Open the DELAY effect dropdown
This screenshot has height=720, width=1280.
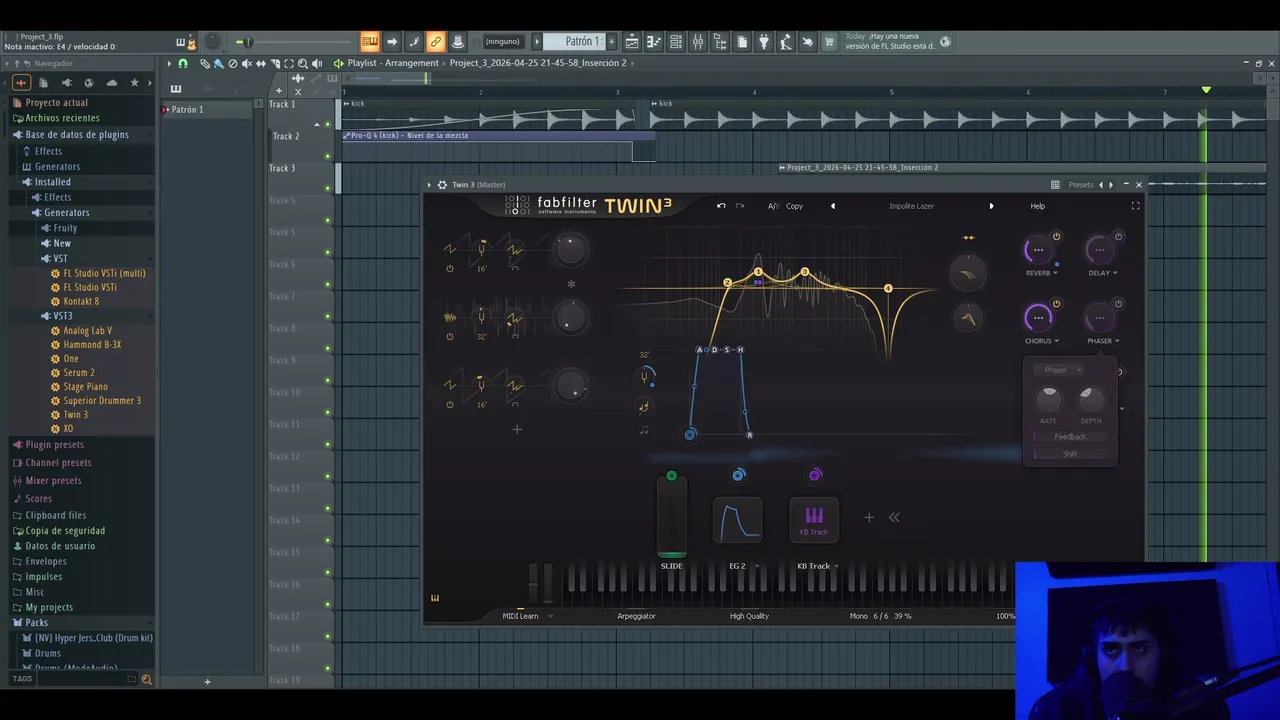(1103, 273)
